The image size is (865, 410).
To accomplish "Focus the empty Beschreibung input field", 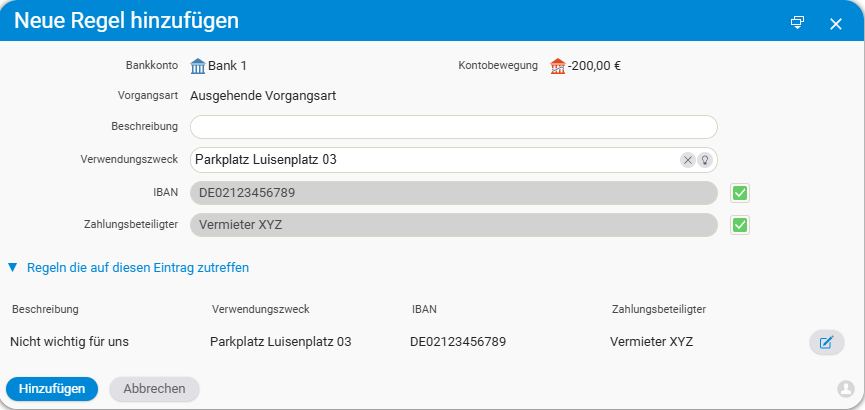I will [453, 127].
